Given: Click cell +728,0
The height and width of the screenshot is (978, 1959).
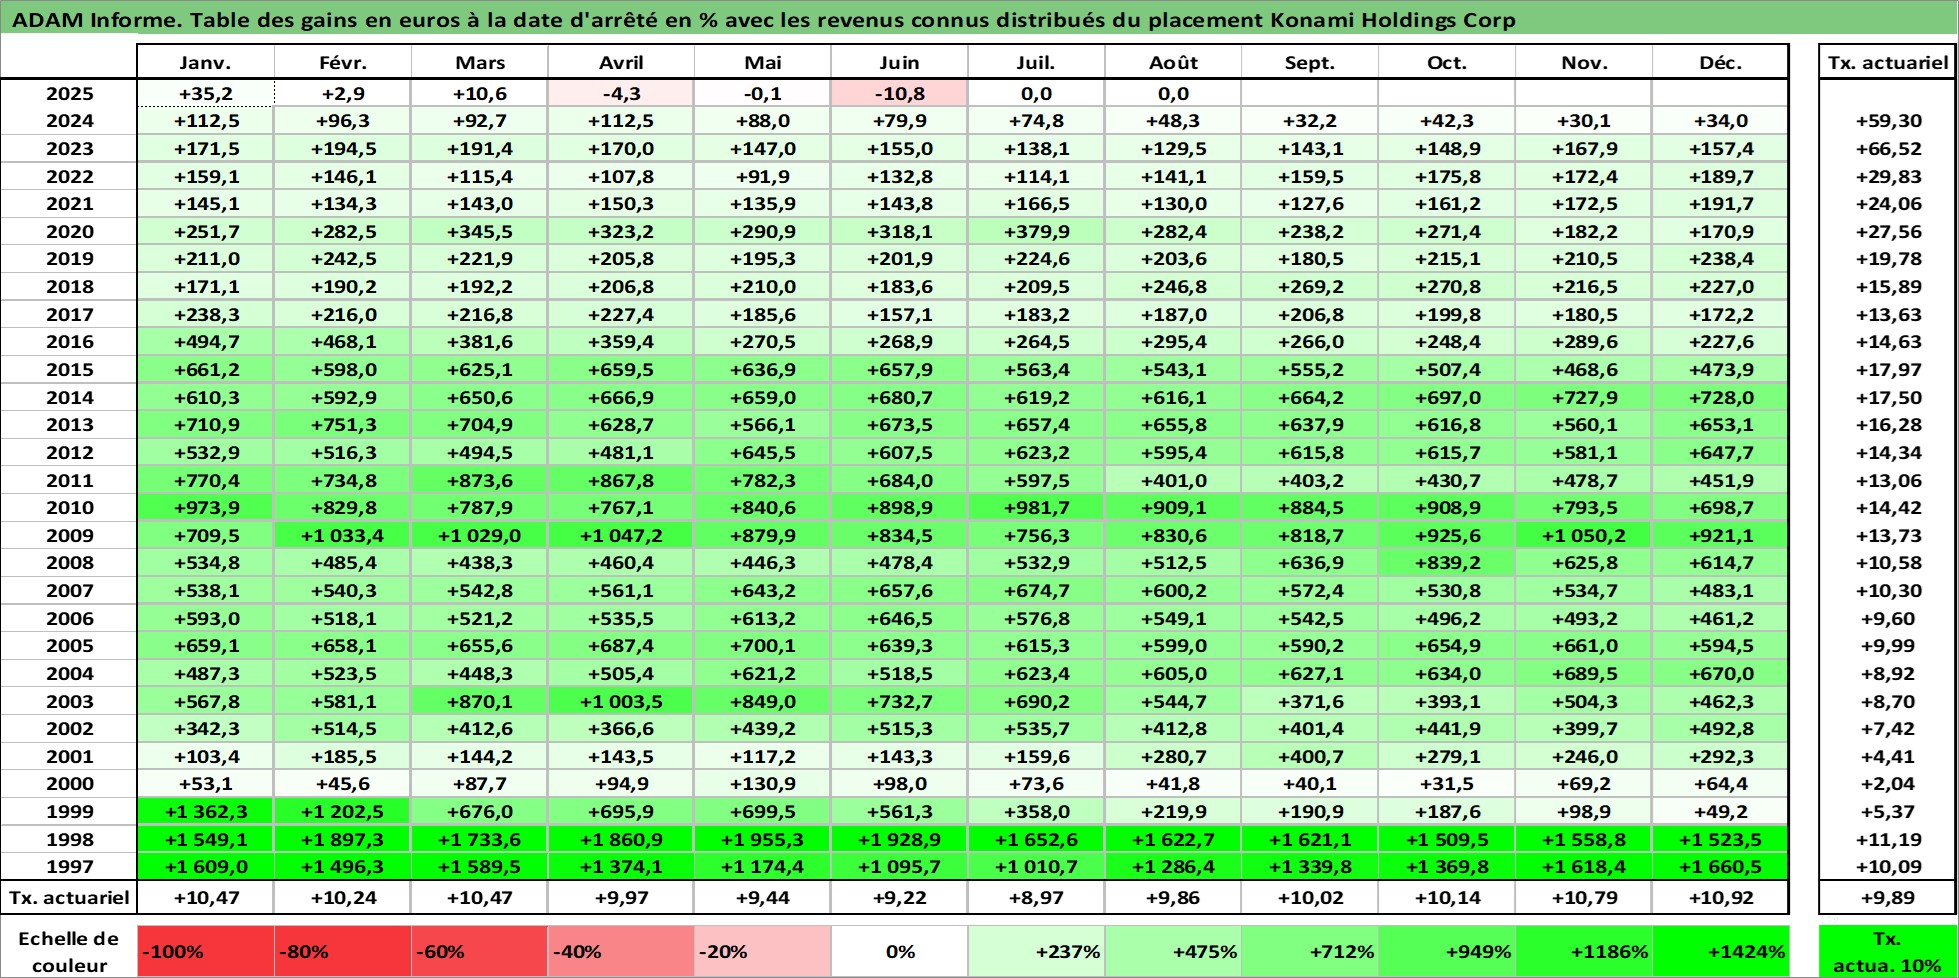Looking at the screenshot, I should (x=1720, y=398).
